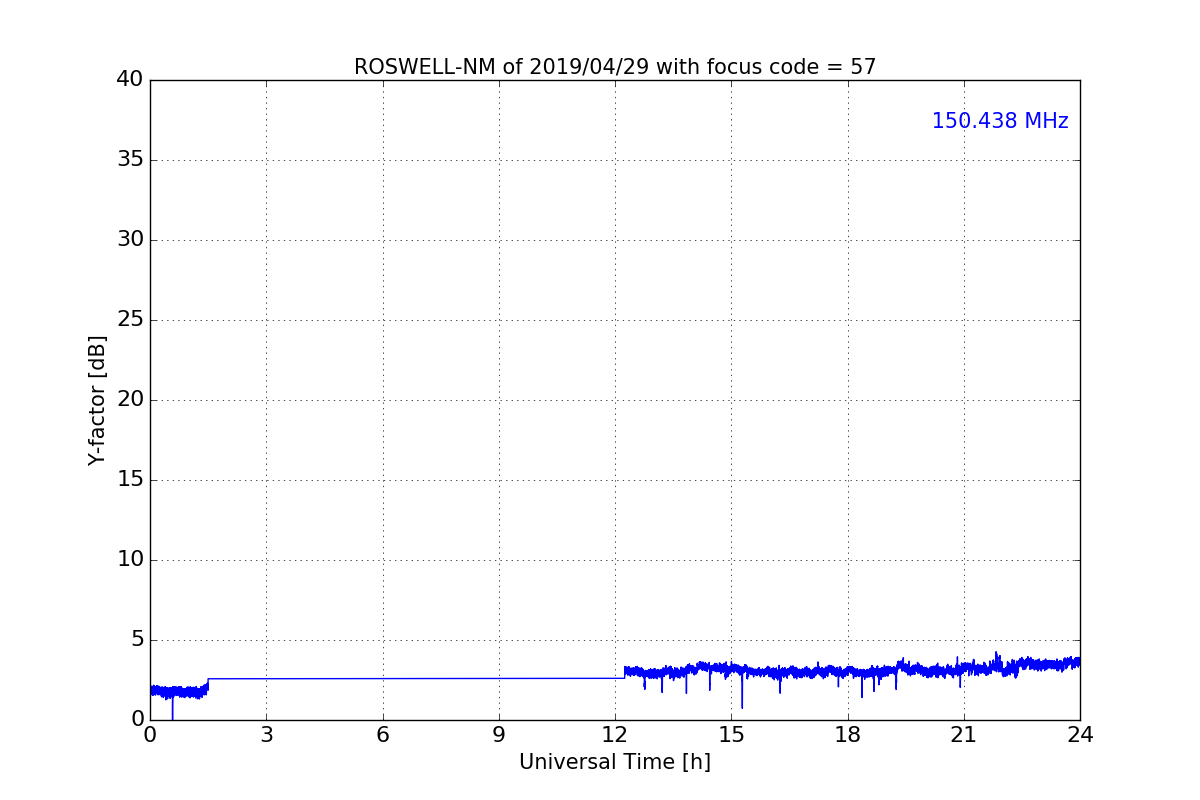The width and height of the screenshot is (1200, 800).
Task: Select the 150.438 MHz frequency label
Action: tap(1000, 121)
